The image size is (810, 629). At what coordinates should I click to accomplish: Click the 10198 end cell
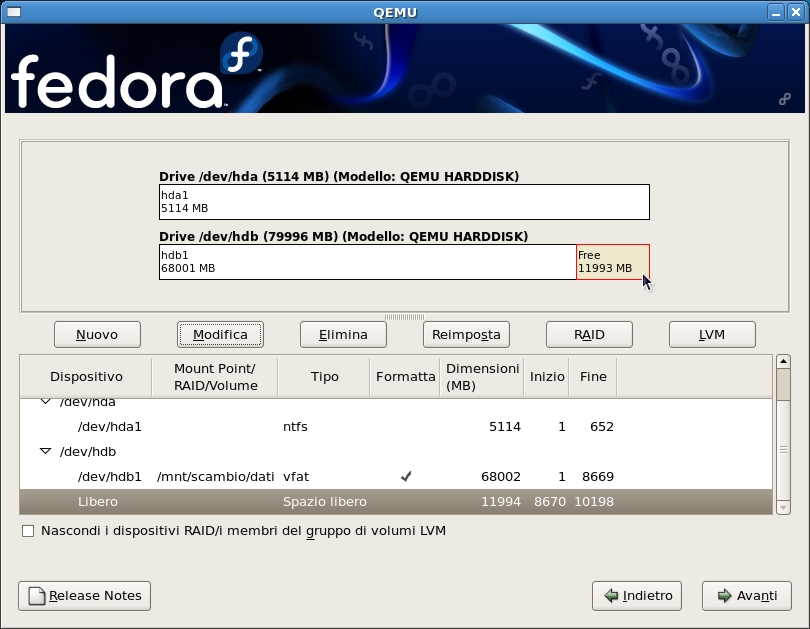594,501
